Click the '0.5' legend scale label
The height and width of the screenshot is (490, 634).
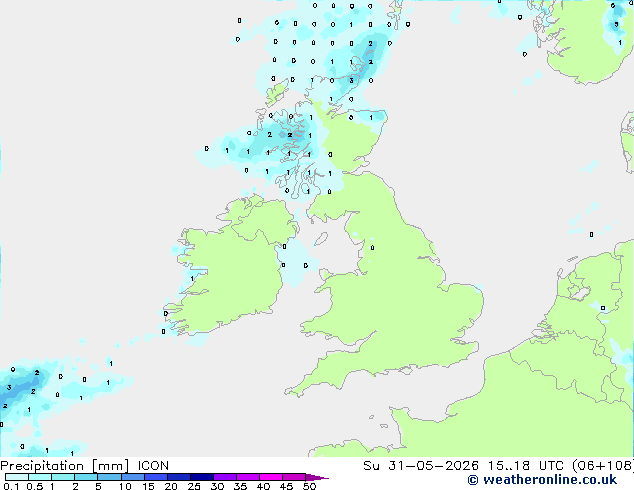point(35,486)
